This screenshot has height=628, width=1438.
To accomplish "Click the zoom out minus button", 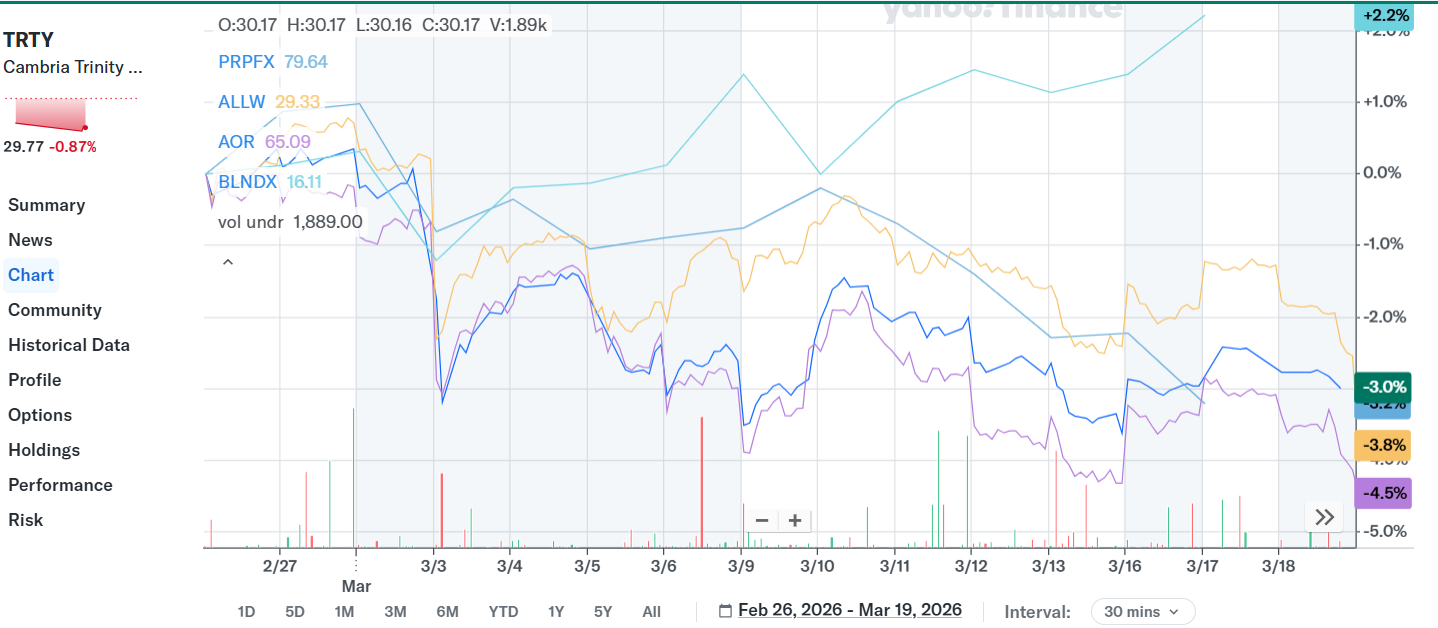I will tap(762, 520).
